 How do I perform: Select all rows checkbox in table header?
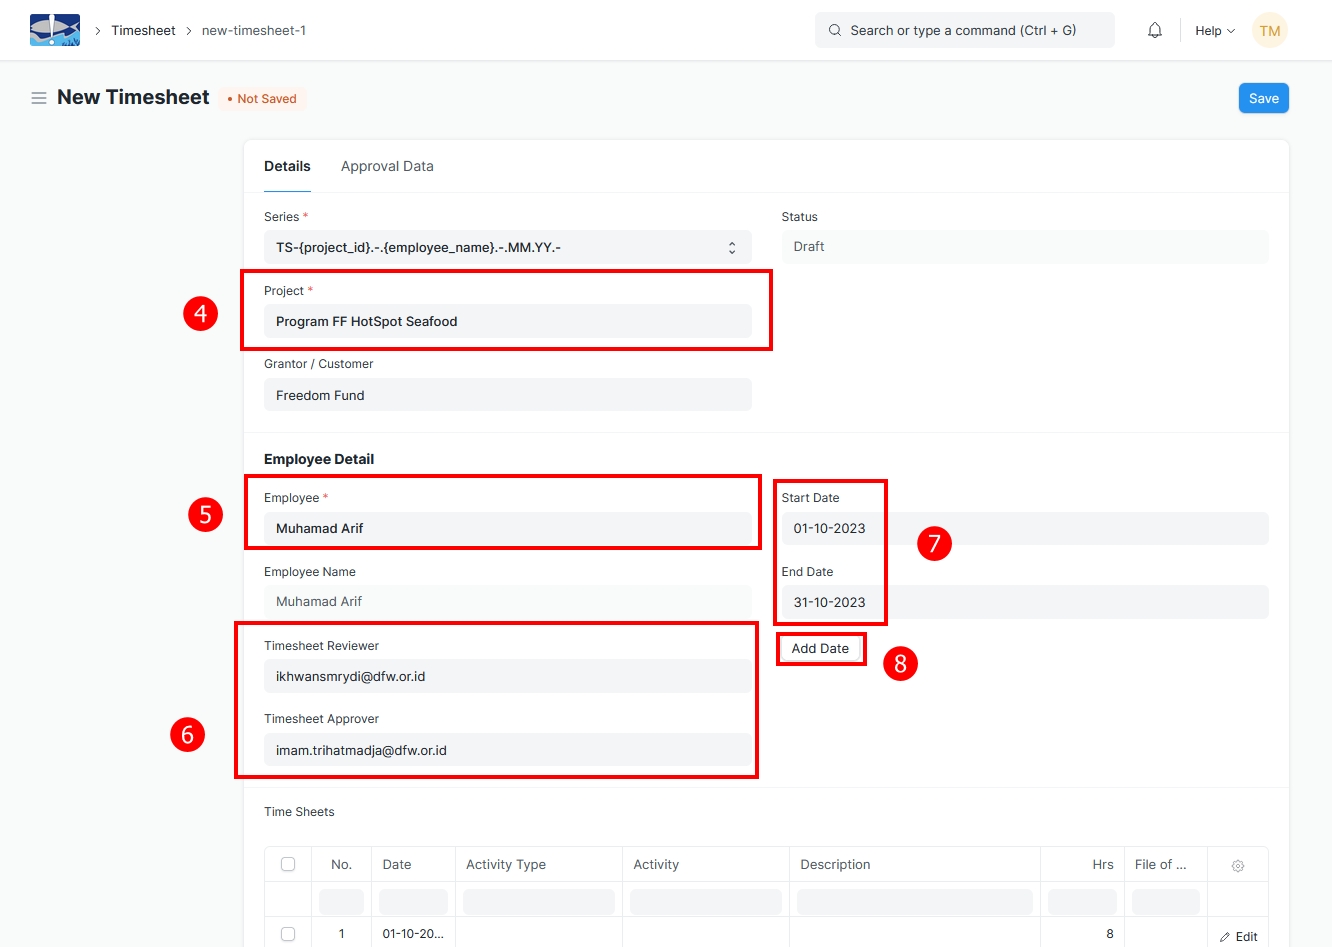coord(288,864)
